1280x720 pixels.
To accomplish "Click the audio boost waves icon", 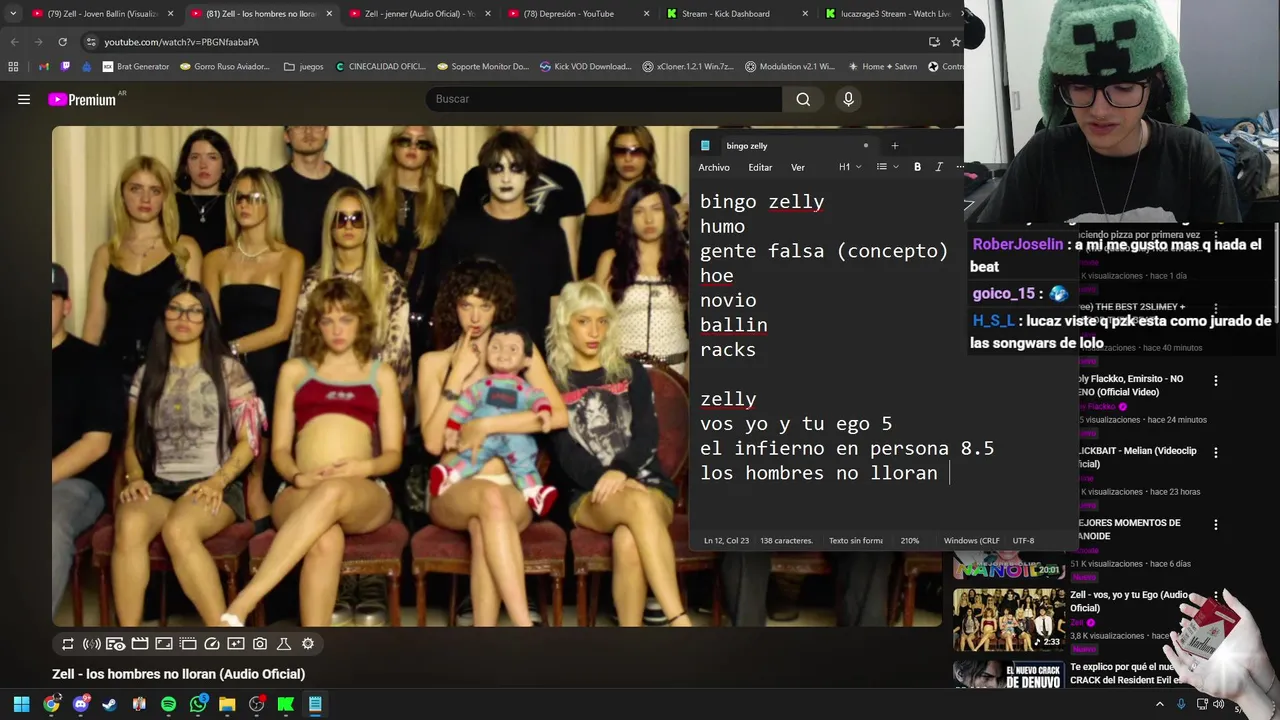I will [92, 644].
